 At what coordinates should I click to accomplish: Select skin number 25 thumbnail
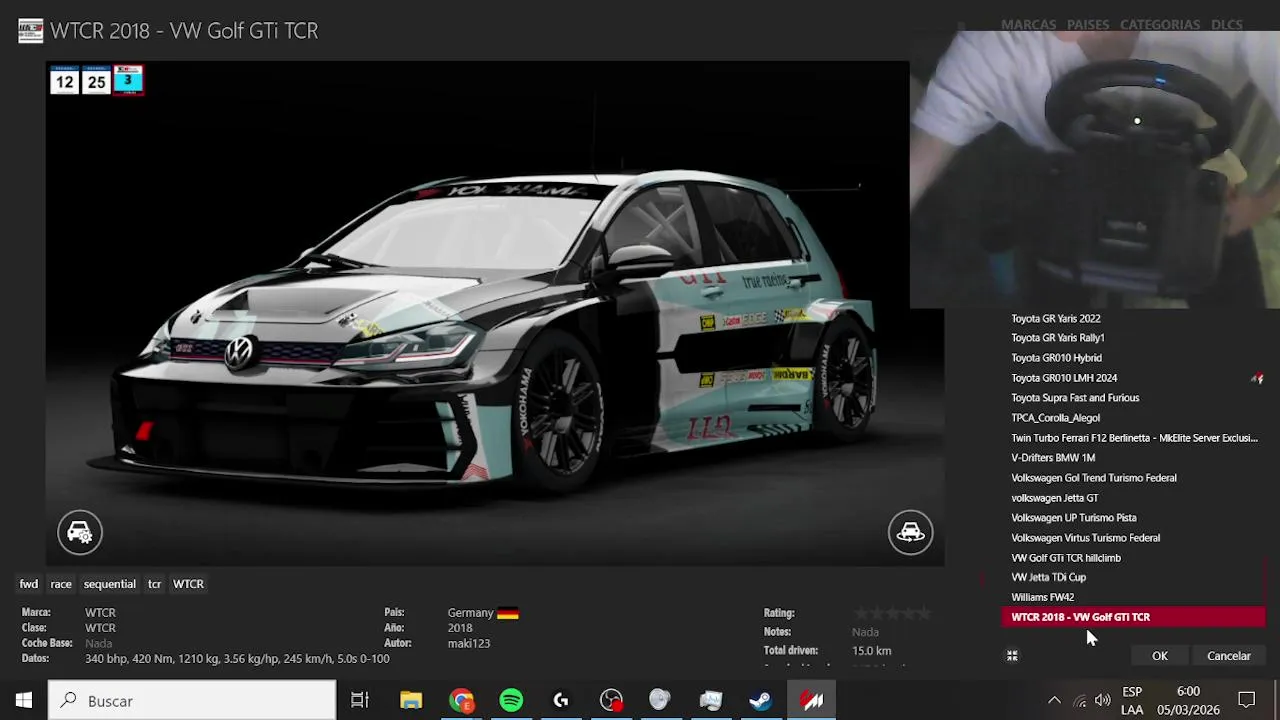96,80
